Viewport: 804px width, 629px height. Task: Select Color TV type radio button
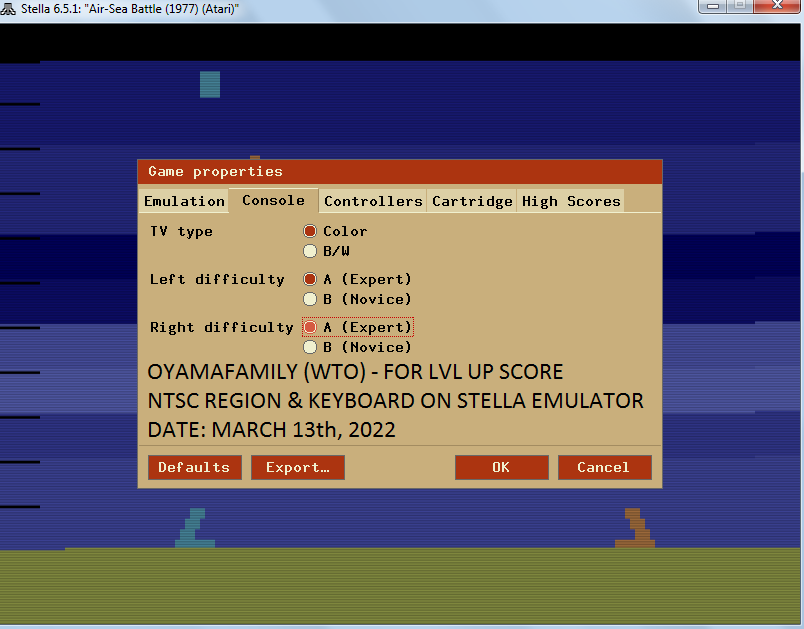310,231
